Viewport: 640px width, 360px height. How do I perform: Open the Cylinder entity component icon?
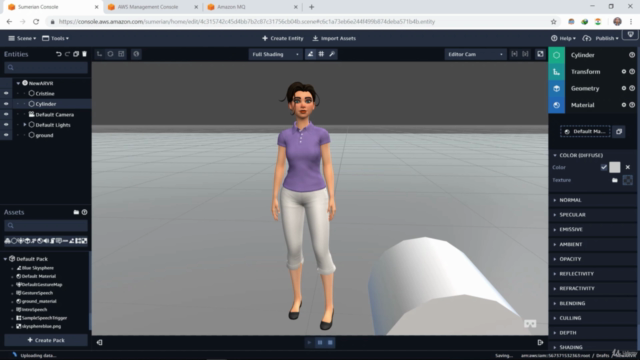click(556, 55)
